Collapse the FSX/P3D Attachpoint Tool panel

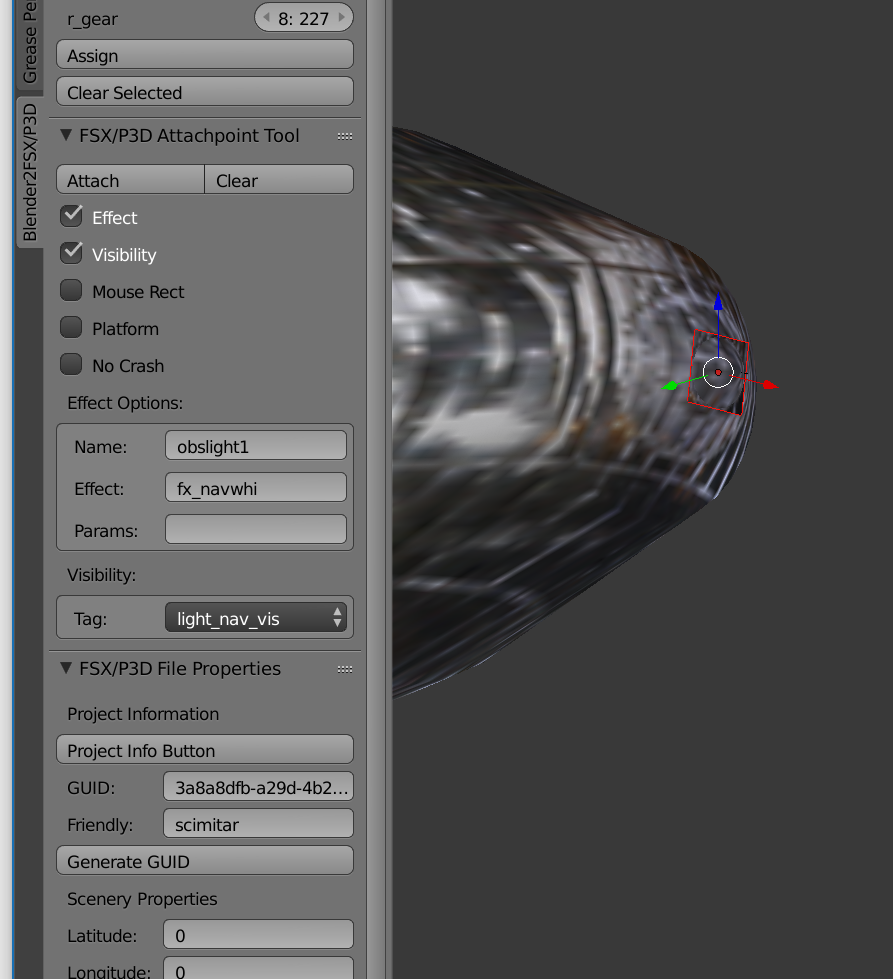[x=66, y=135]
